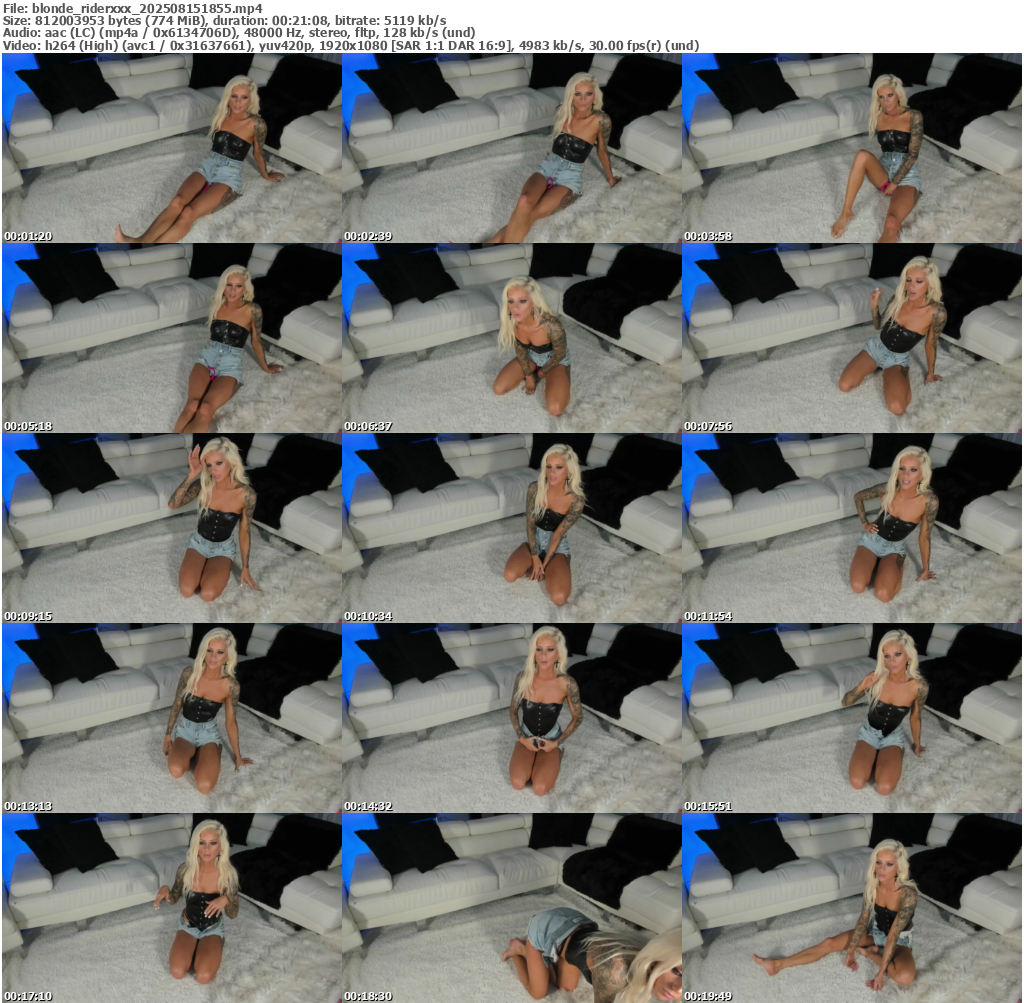Open the thumbnail marked 00:03:58

pyautogui.click(x=851, y=148)
